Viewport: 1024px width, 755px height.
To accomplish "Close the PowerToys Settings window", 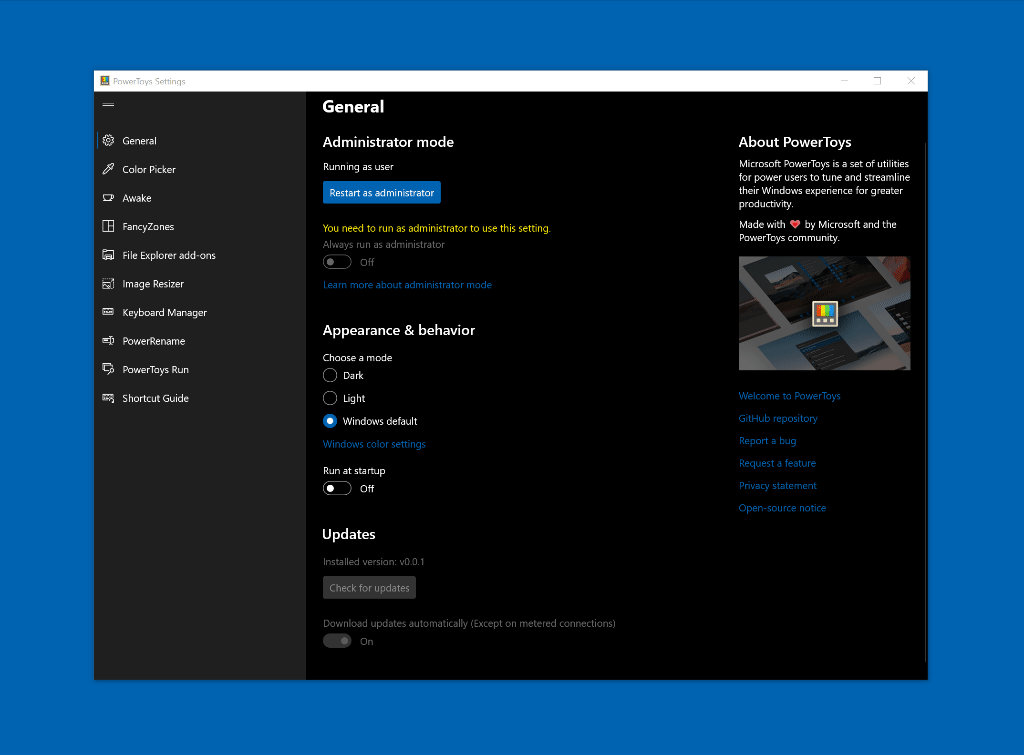I will click(911, 81).
